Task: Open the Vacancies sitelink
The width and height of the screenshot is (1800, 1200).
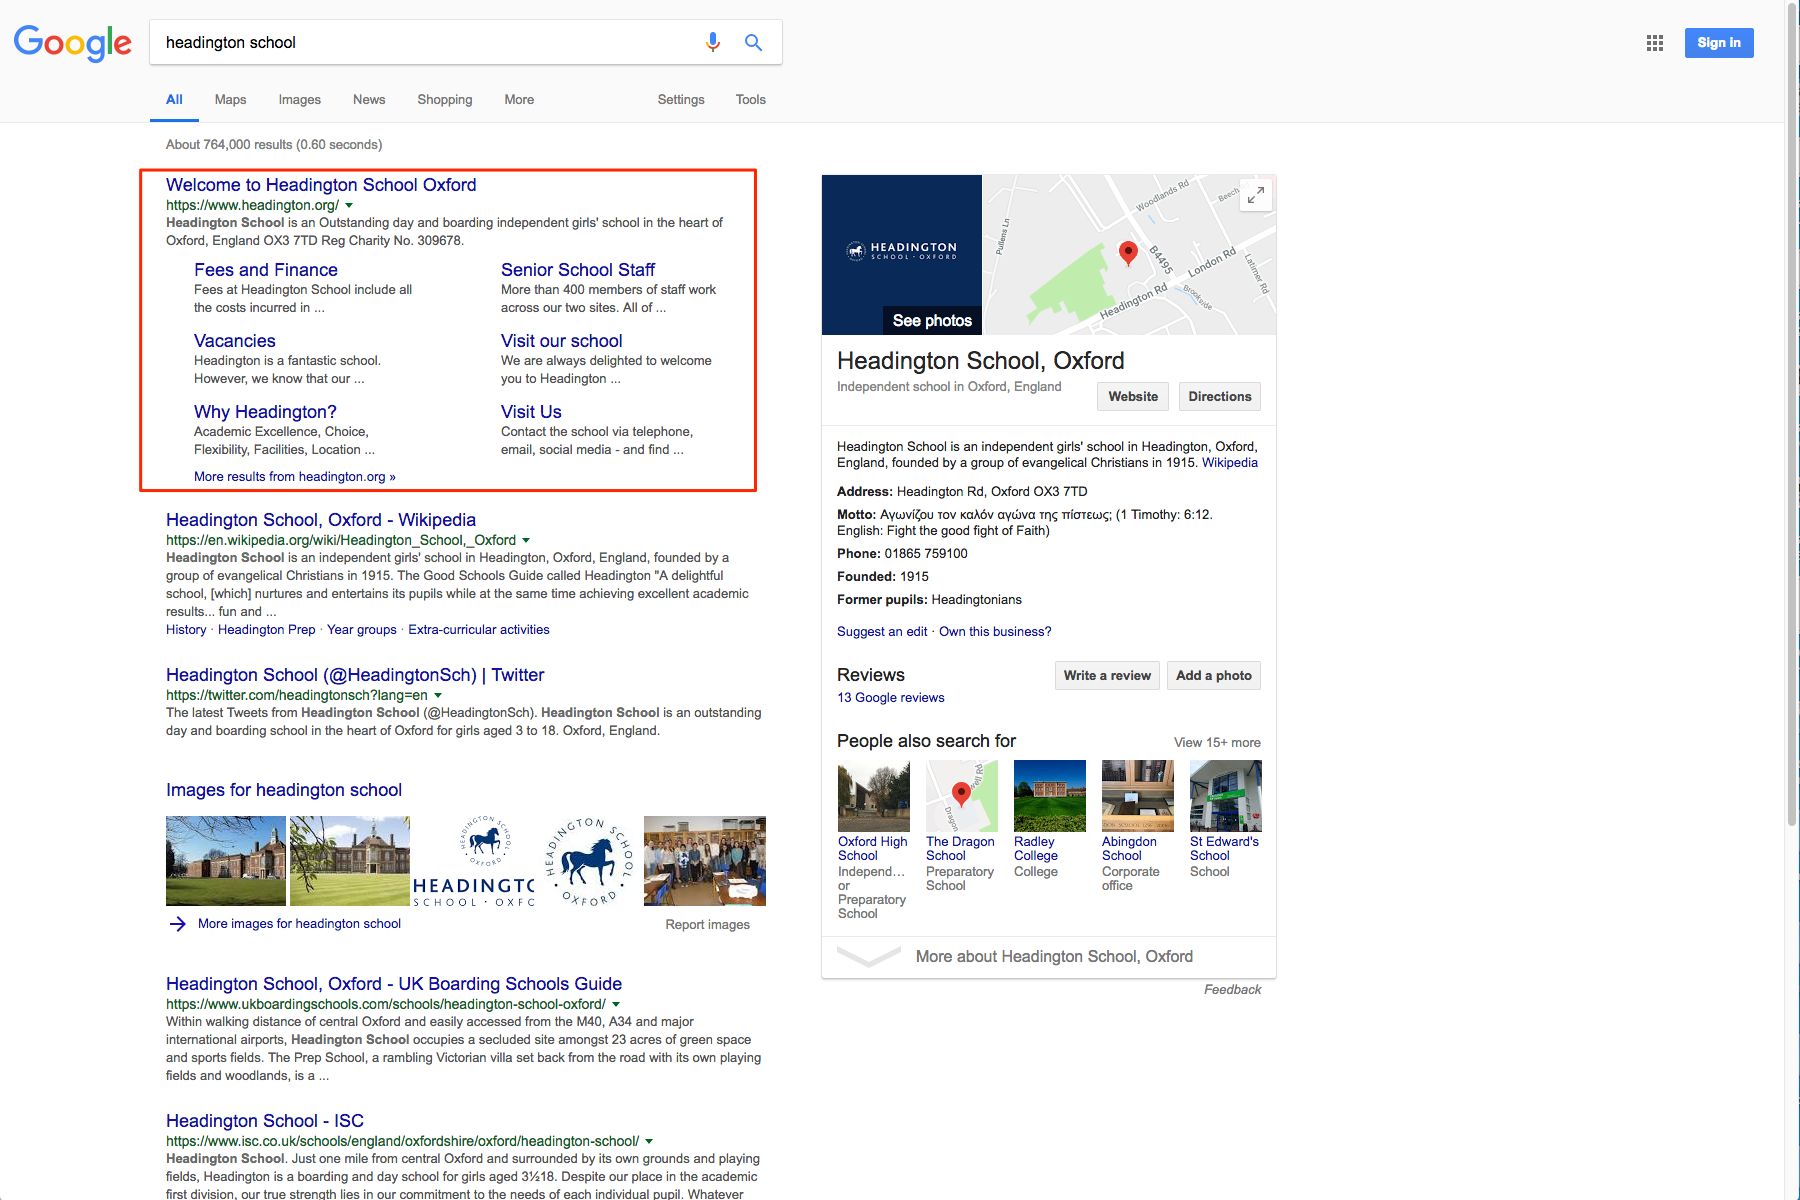Action: 235,341
